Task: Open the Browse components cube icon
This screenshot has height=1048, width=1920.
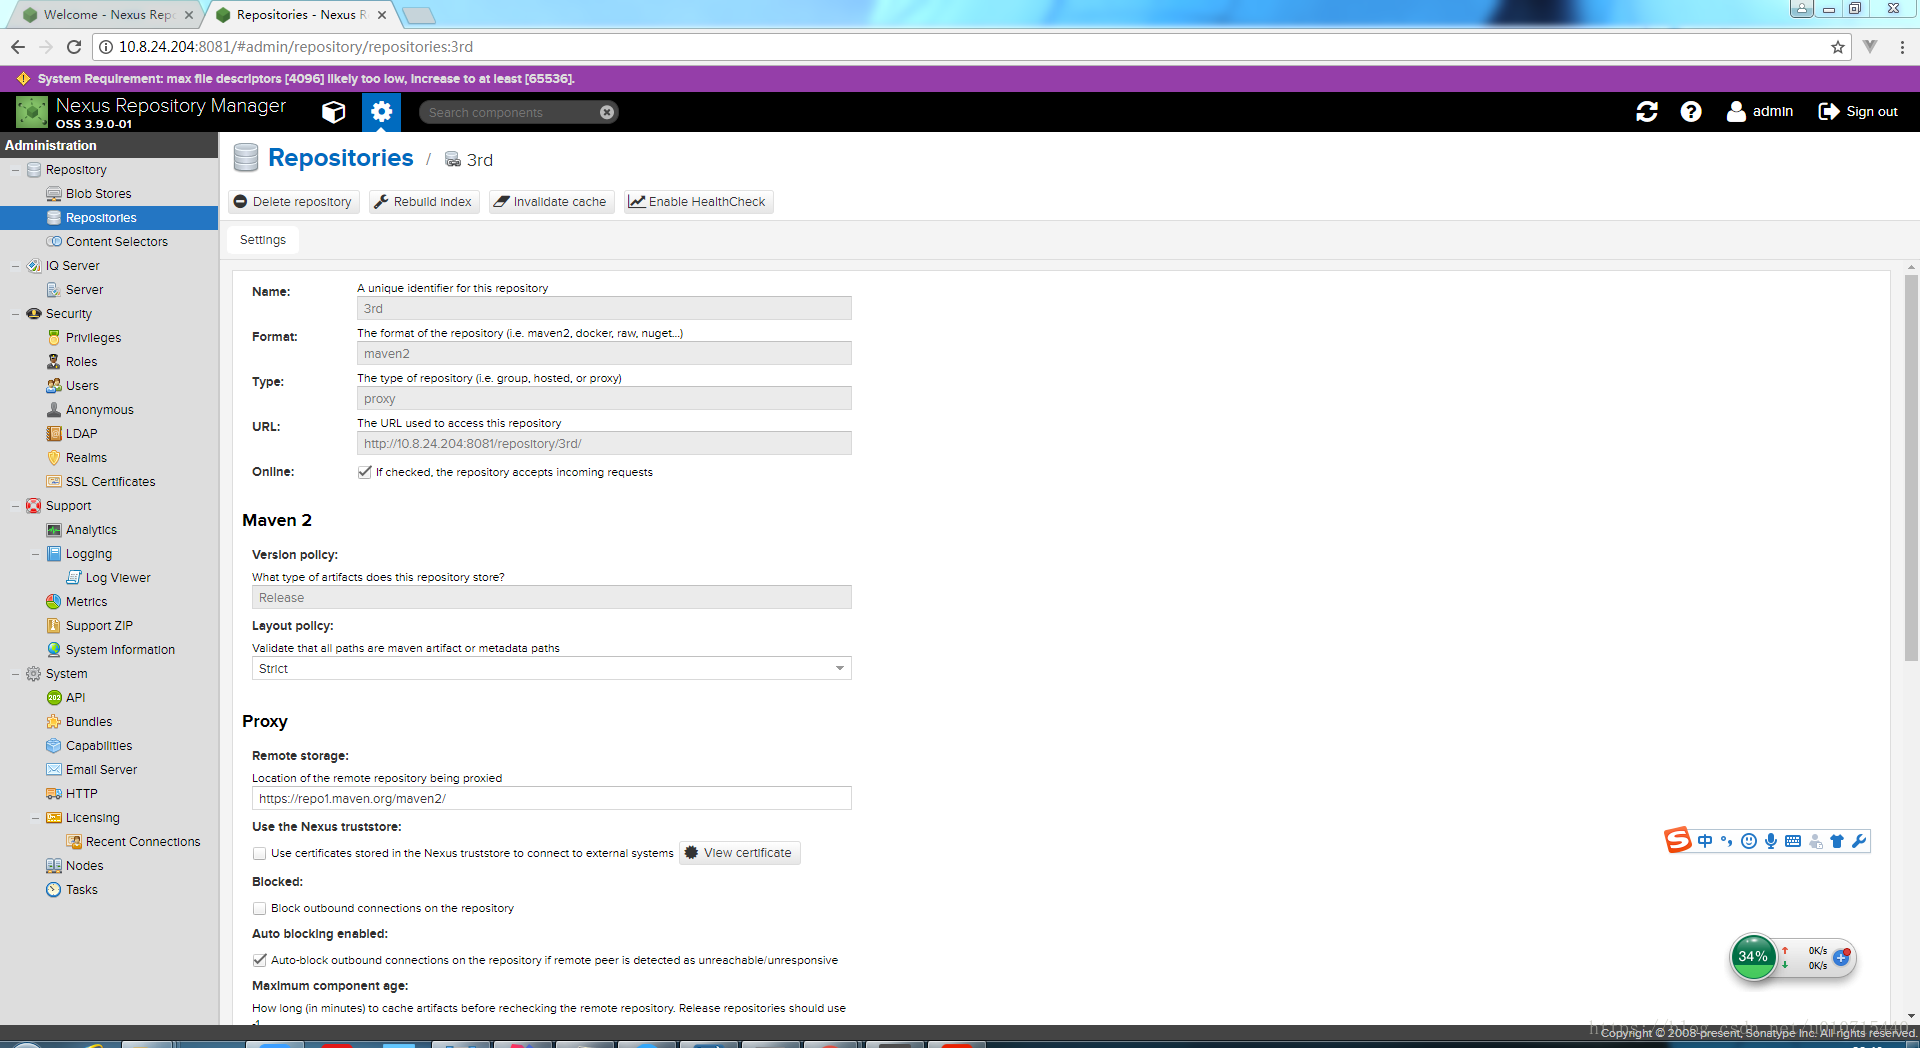Action: (334, 112)
